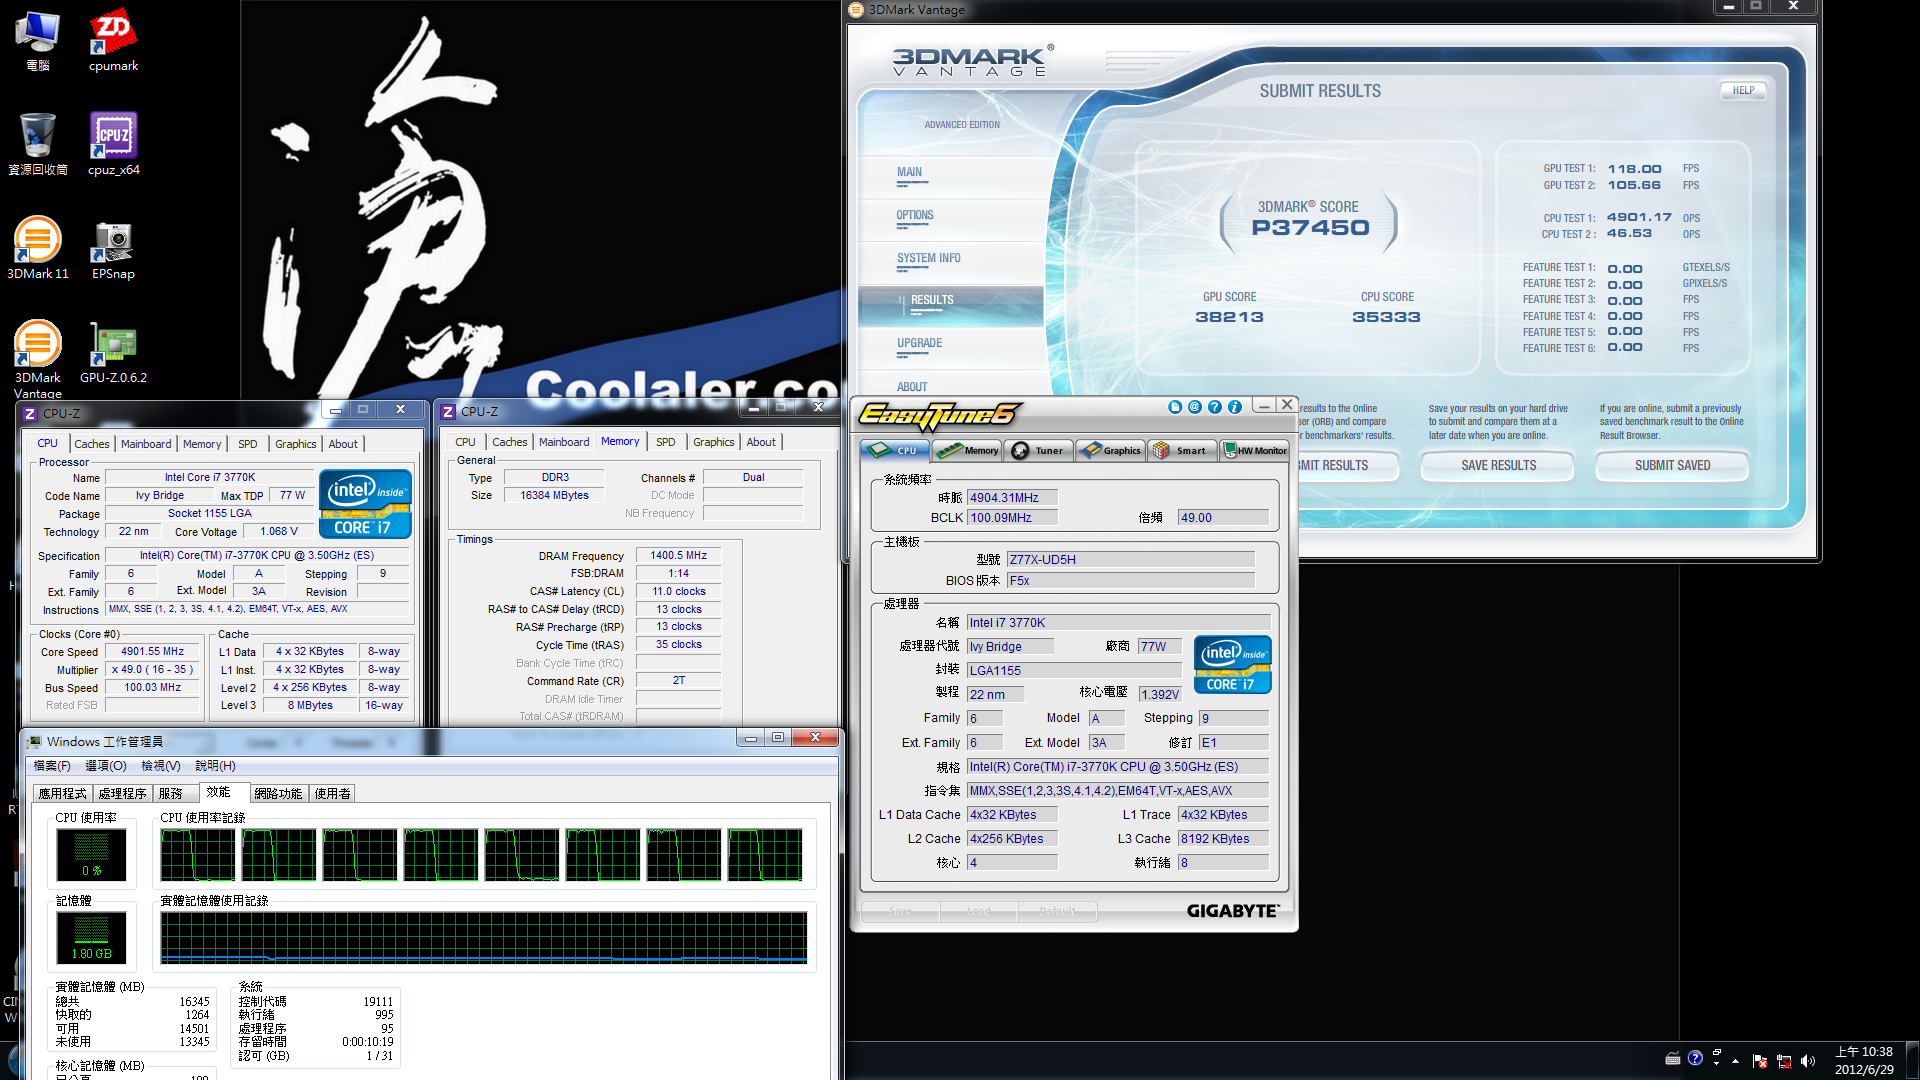Open the cpumark desktop shortcut

113,41
